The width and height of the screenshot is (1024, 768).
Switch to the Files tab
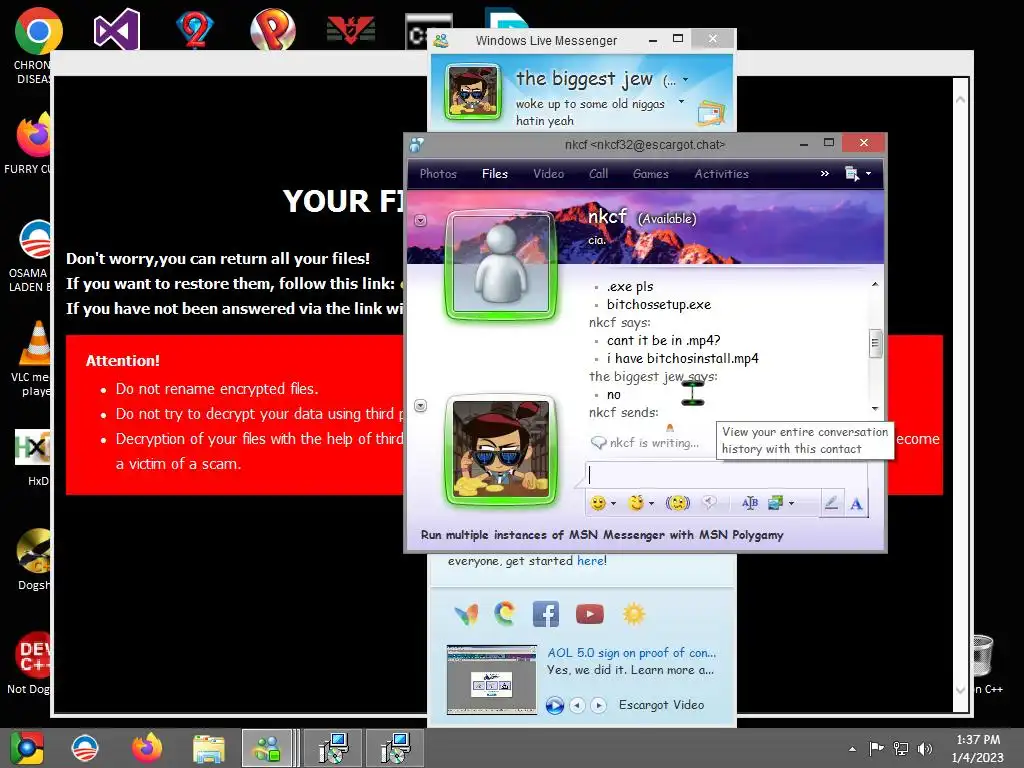tap(494, 174)
